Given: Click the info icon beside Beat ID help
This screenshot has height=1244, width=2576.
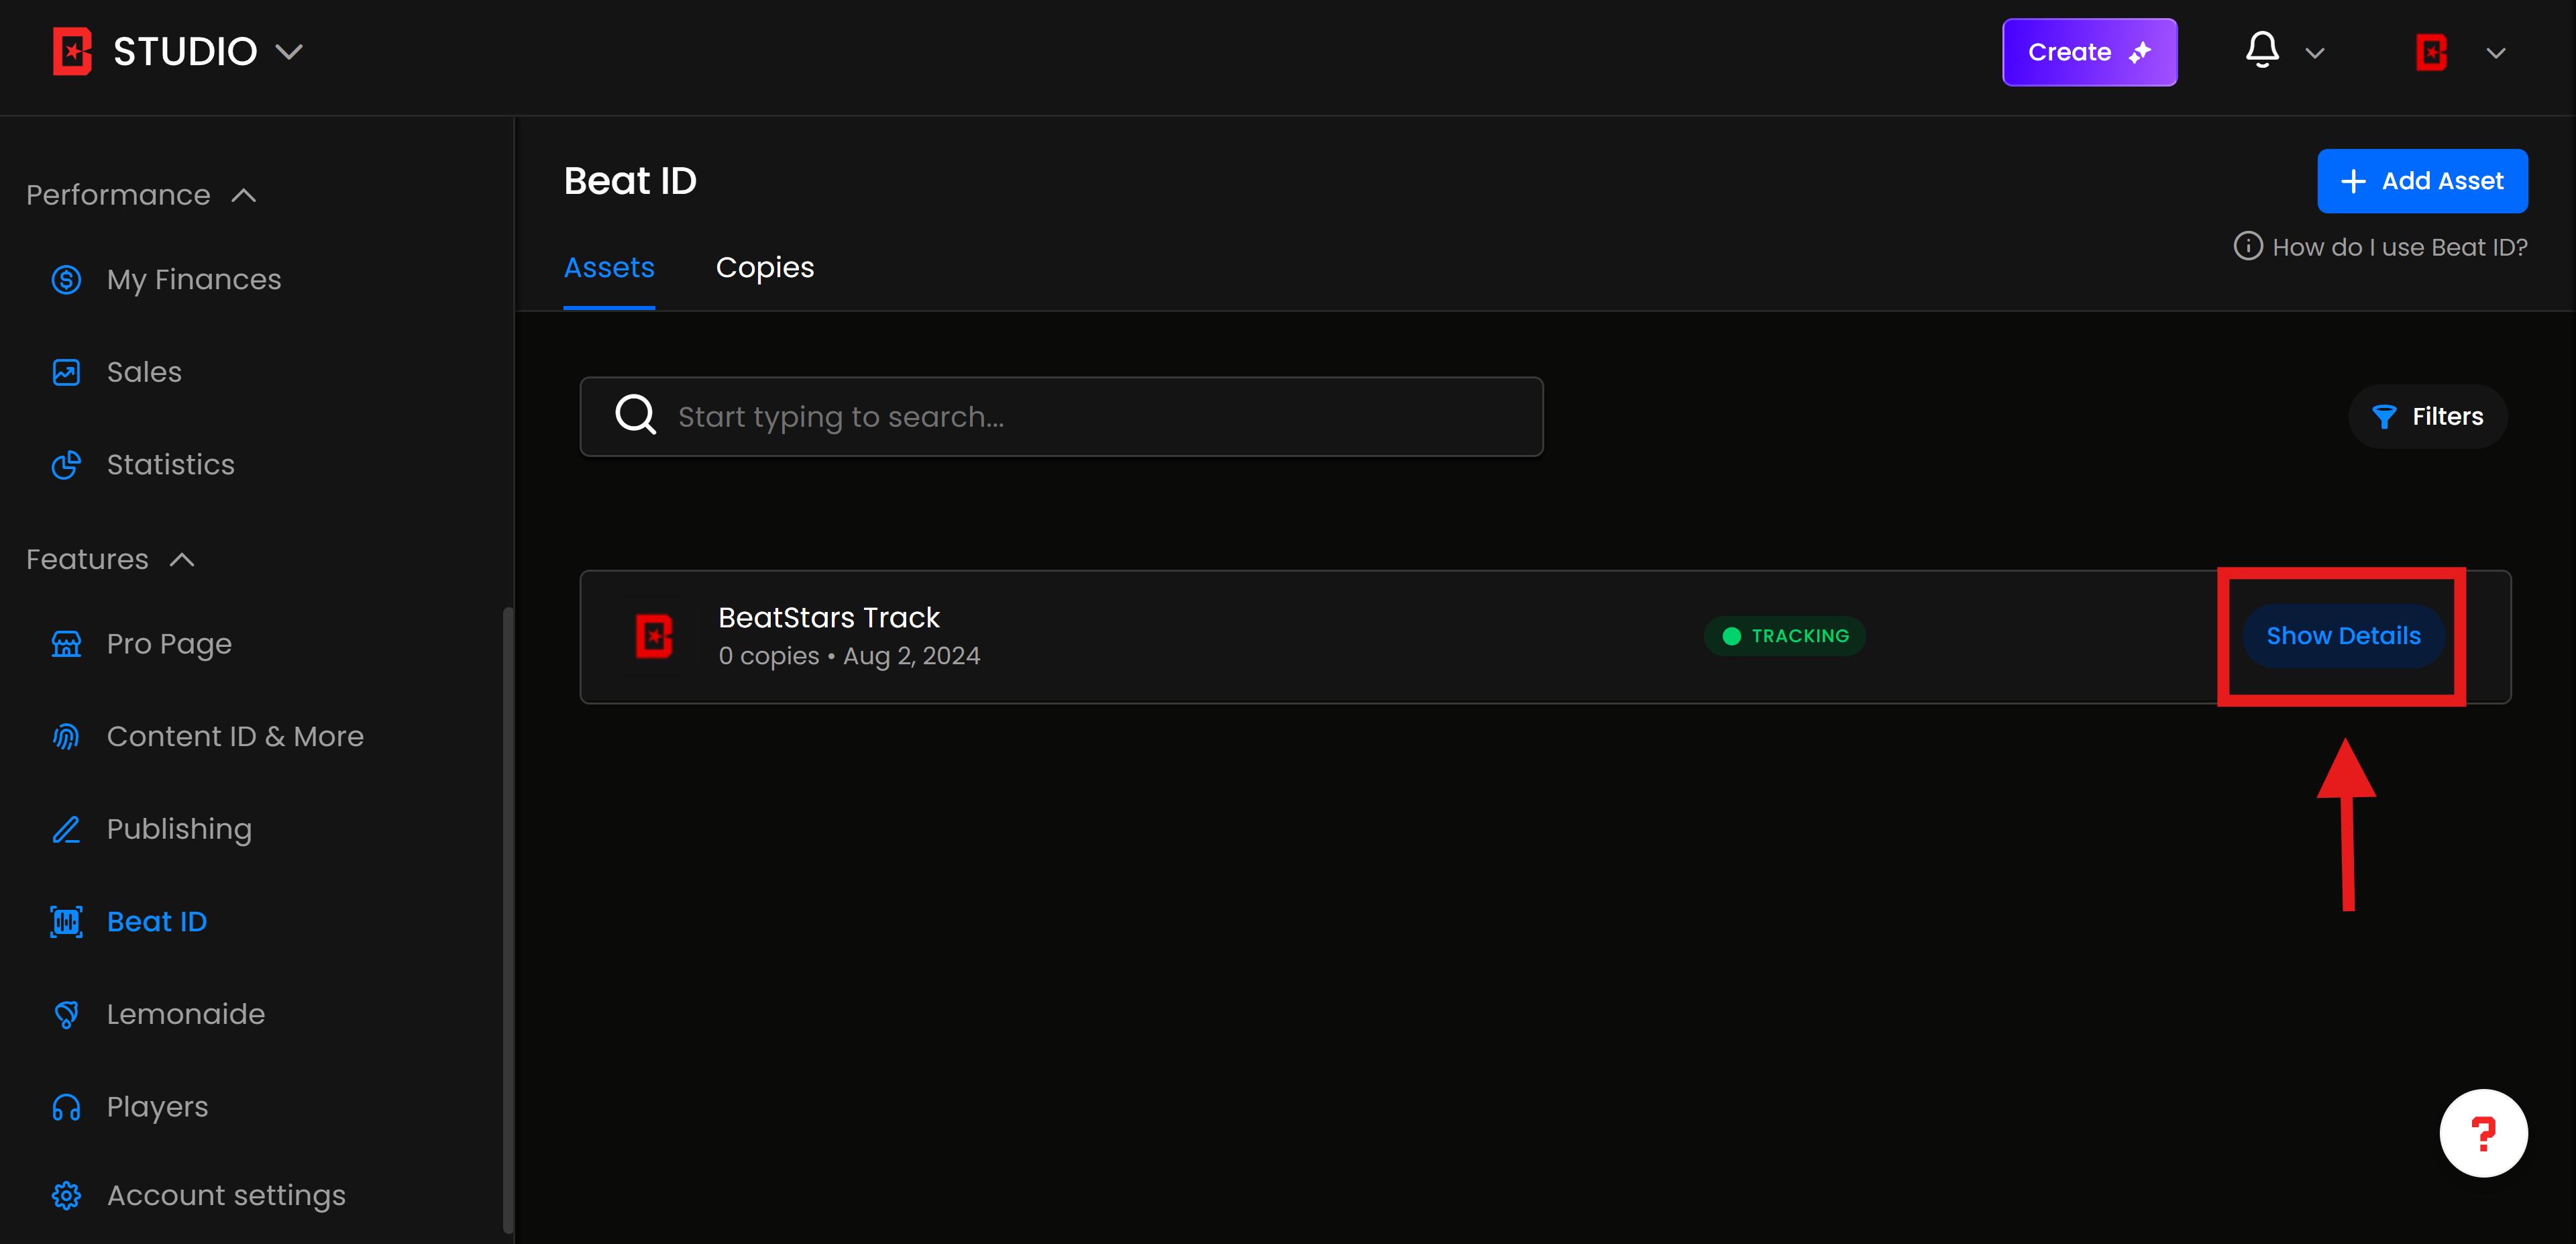Looking at the screenshot, I should pos(2247,246).
